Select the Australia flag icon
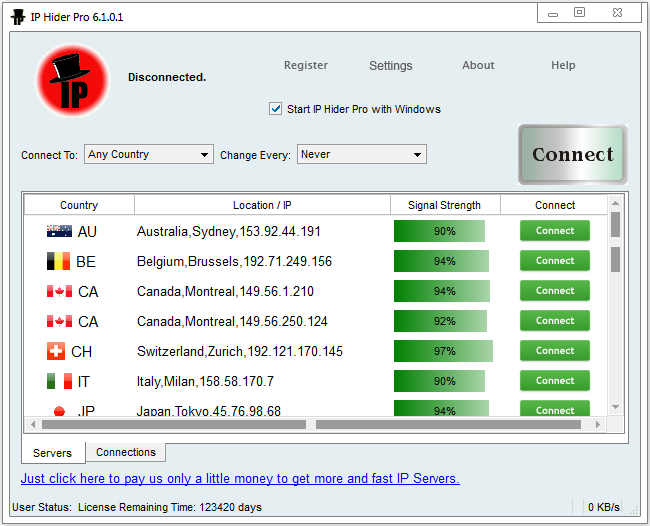 click(59, 231)
